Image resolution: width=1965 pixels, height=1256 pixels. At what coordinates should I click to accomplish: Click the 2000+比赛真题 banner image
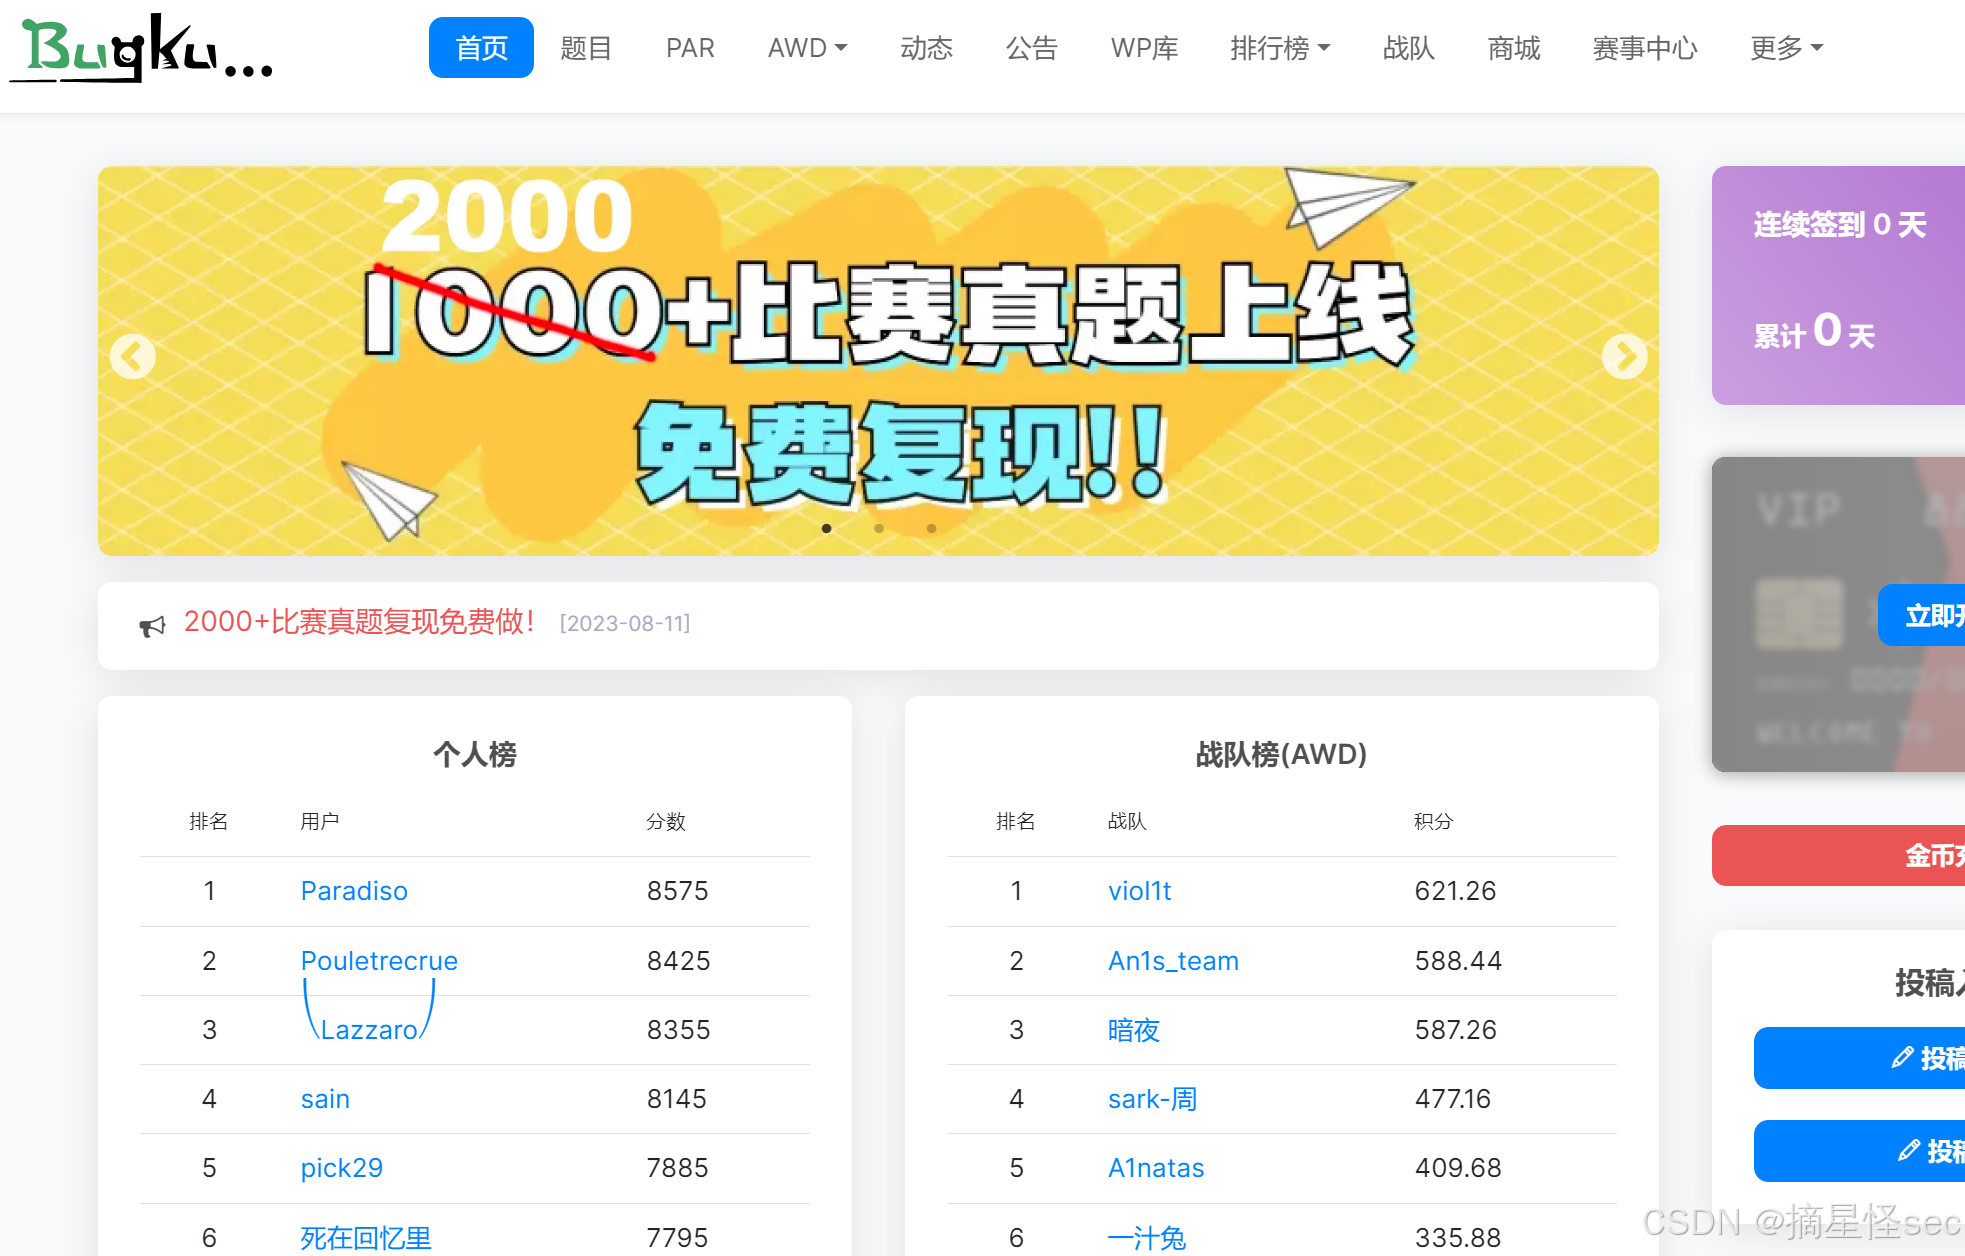(x=878, y=330)
